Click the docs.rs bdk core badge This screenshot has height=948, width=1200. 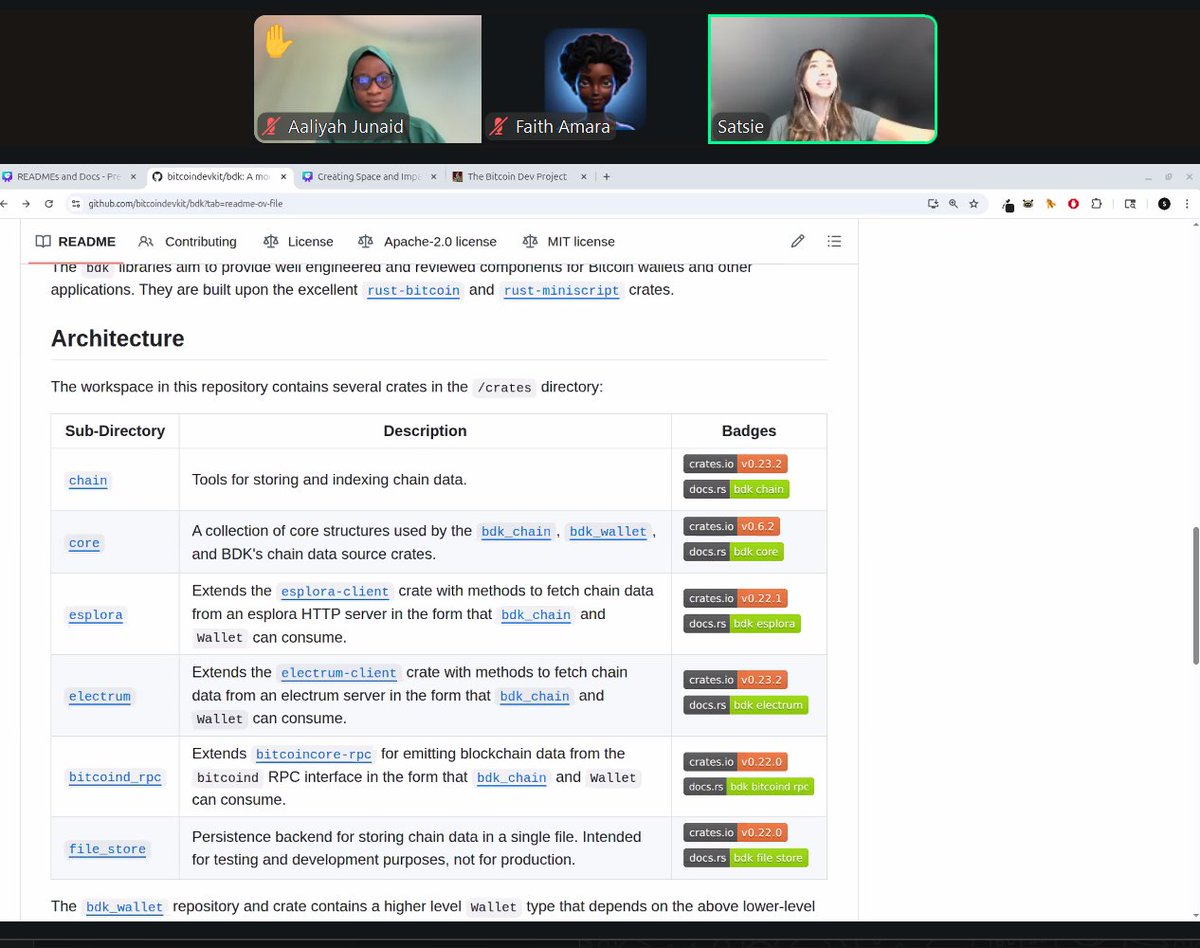point(733,551)
